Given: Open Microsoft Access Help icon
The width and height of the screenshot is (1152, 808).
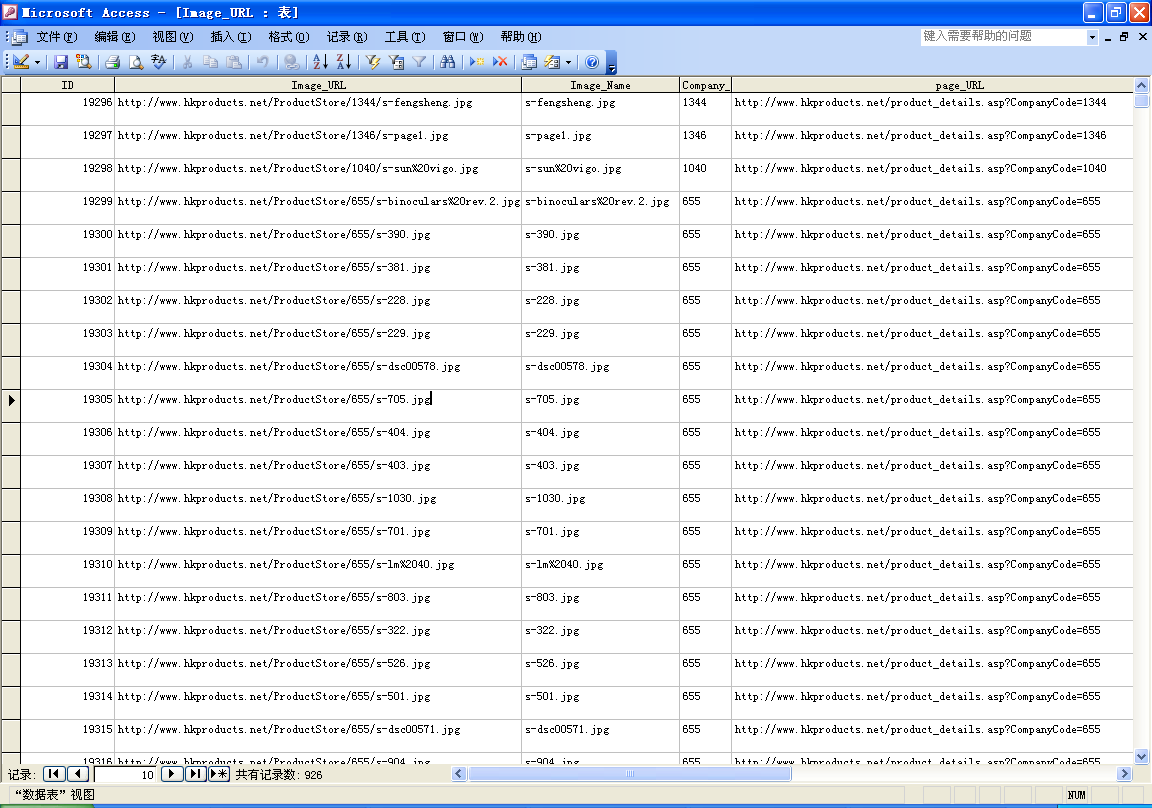Looking at the screenshot, I should coord(591,62).
